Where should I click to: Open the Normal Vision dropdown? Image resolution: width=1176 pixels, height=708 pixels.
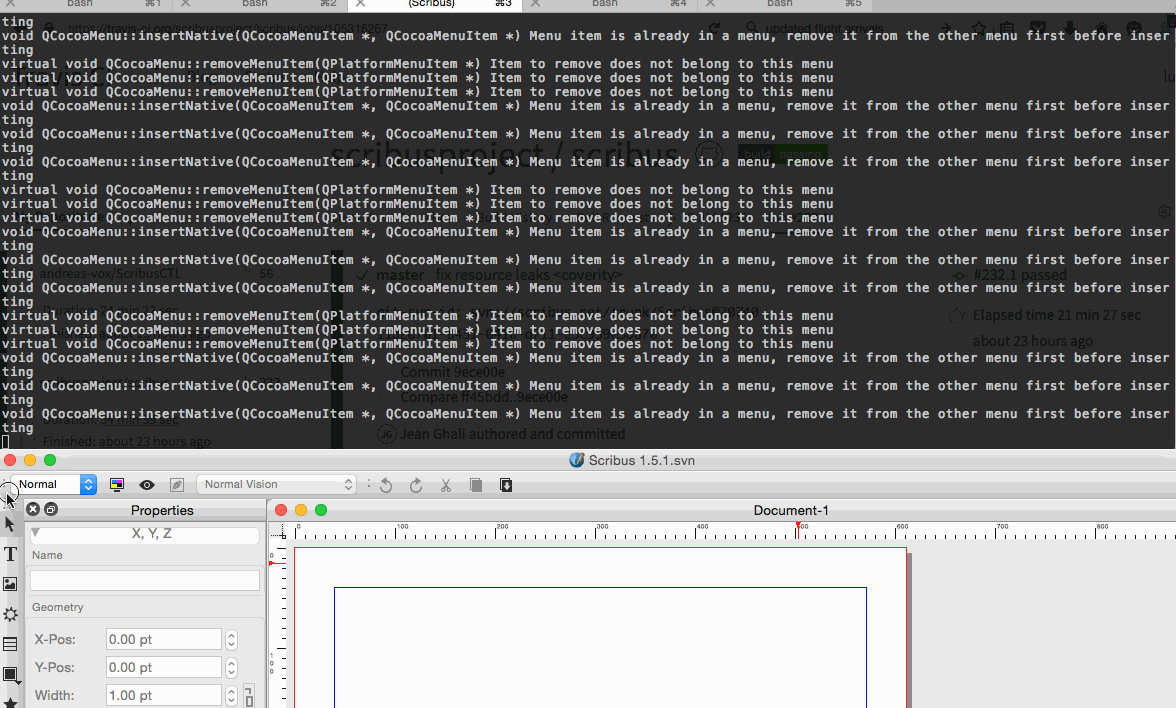pos(277,485)
